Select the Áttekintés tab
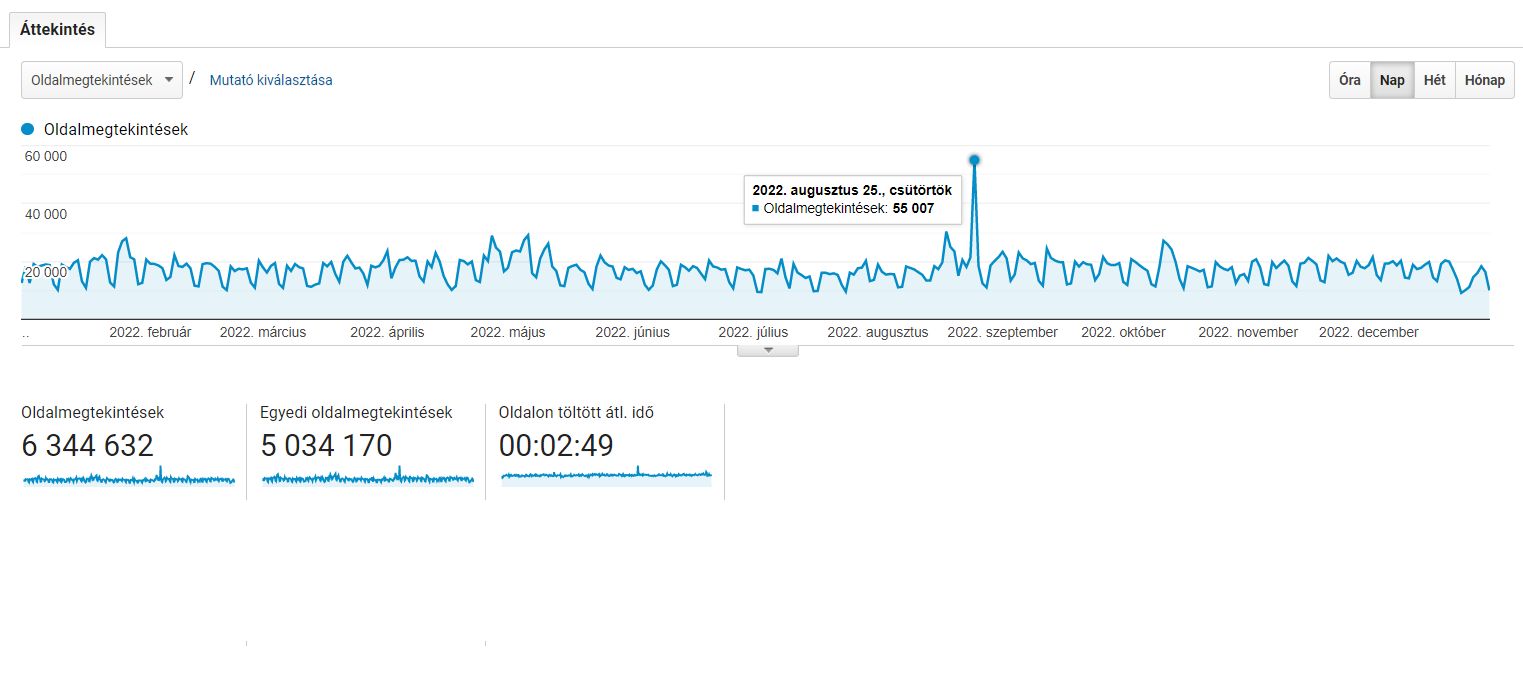 [x=57, y=29]
